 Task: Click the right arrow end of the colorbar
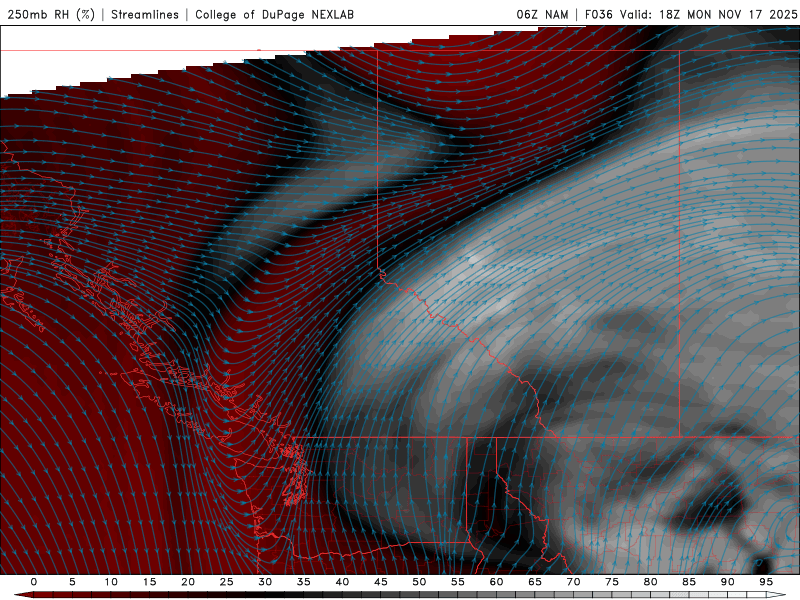[x=777, y=595]
